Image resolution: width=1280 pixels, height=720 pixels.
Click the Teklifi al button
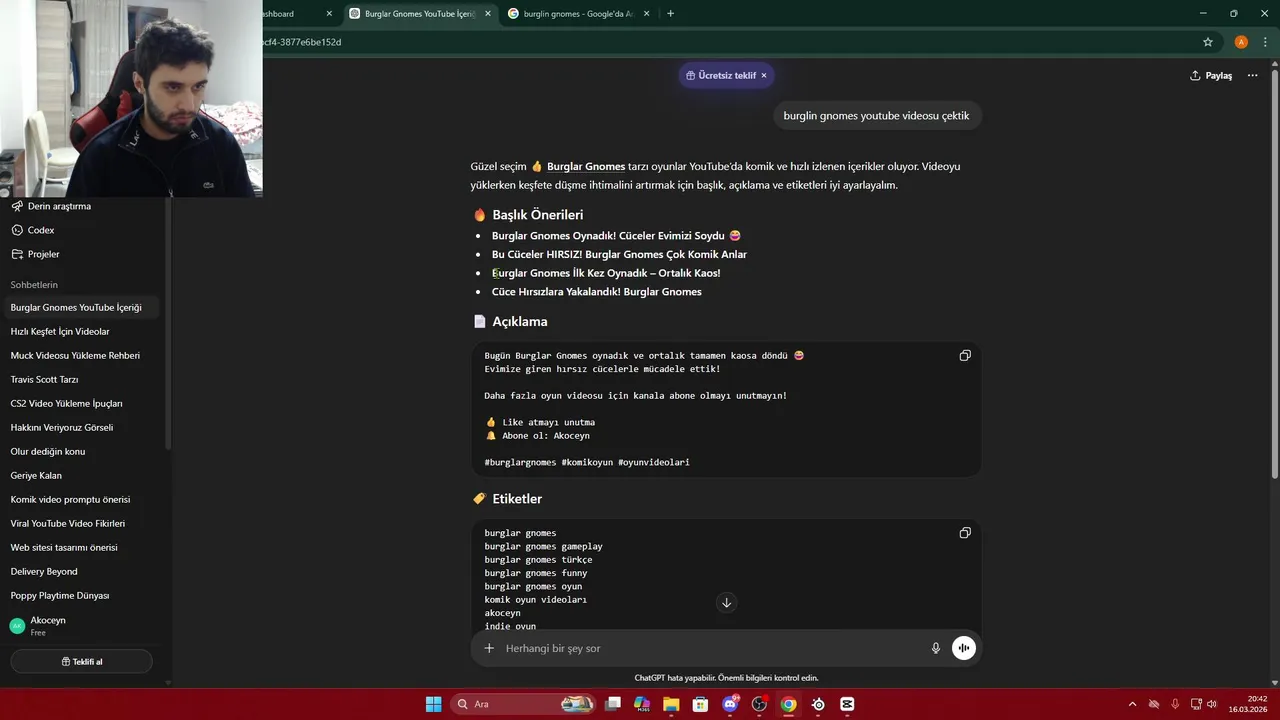[x=81, y=661]
